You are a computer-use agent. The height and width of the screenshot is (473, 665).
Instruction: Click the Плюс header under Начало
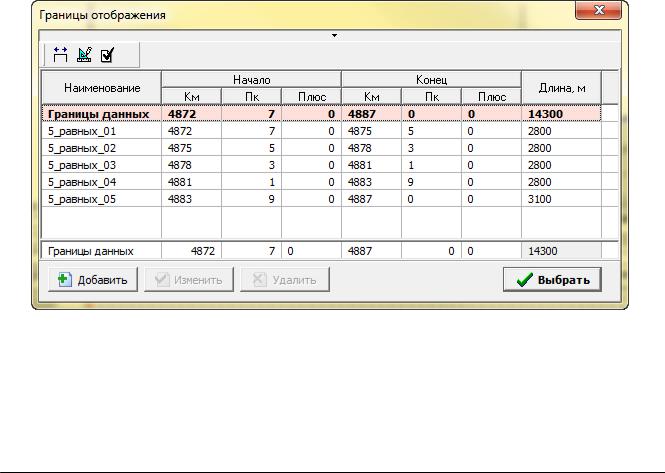pos(312,97)
